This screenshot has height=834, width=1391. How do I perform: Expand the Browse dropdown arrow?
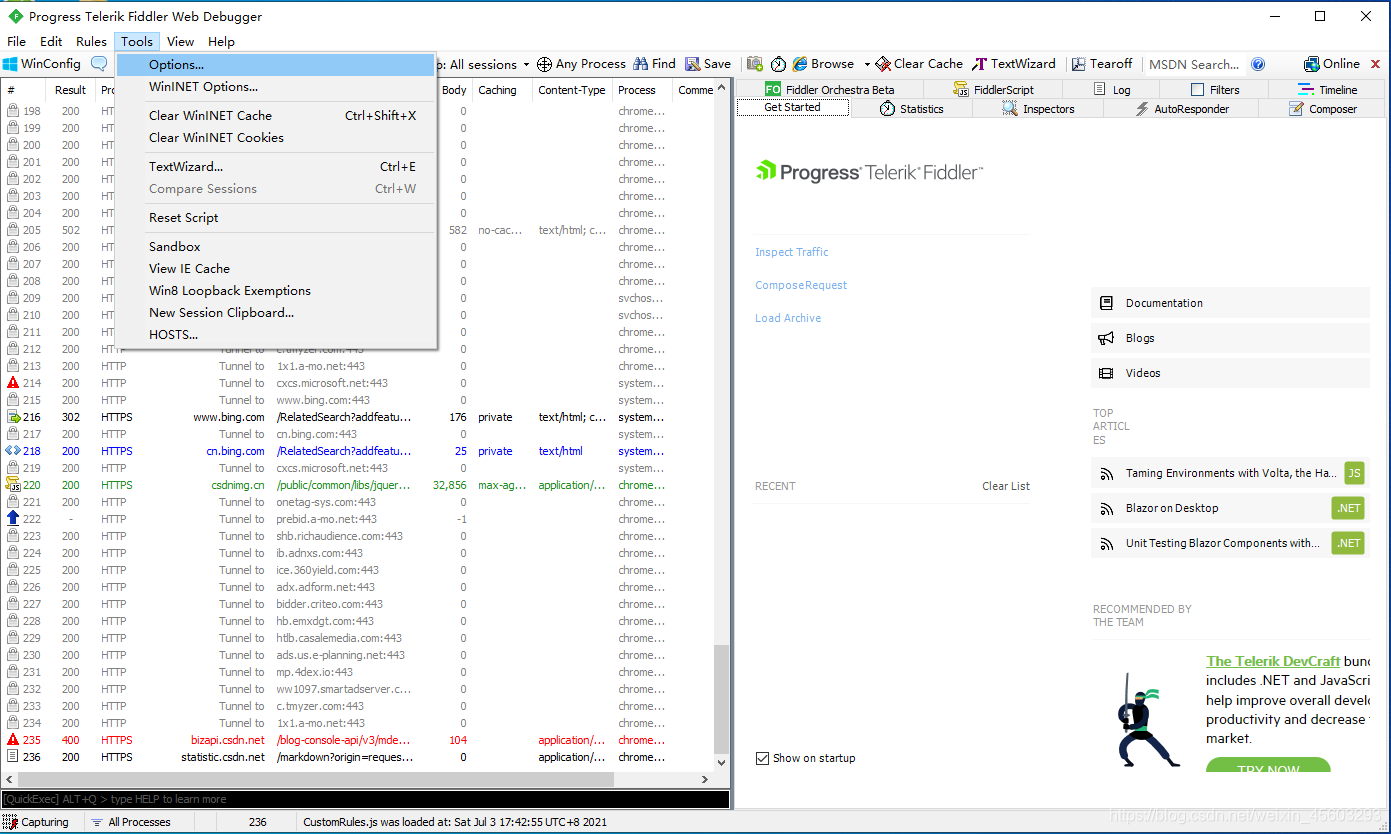[x=867, y=64]
